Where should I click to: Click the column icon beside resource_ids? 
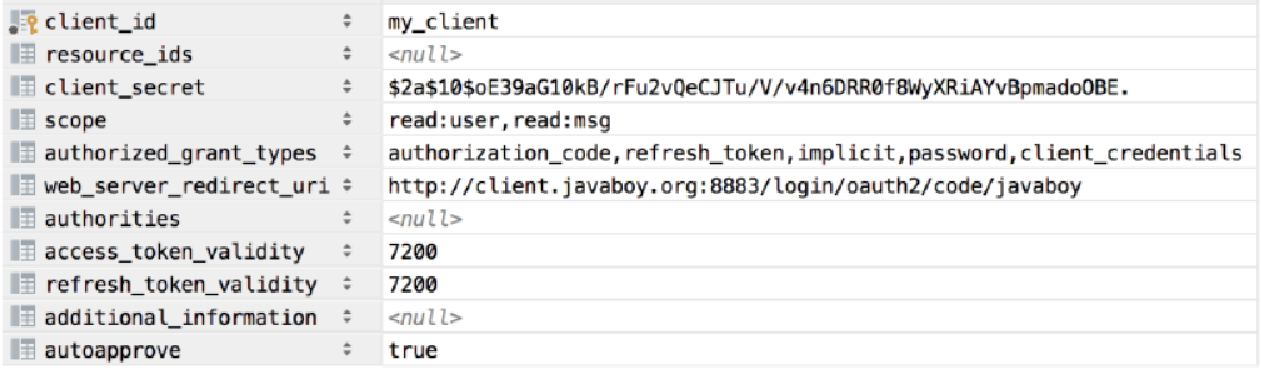pyautogui.click(x=21, y=54)
